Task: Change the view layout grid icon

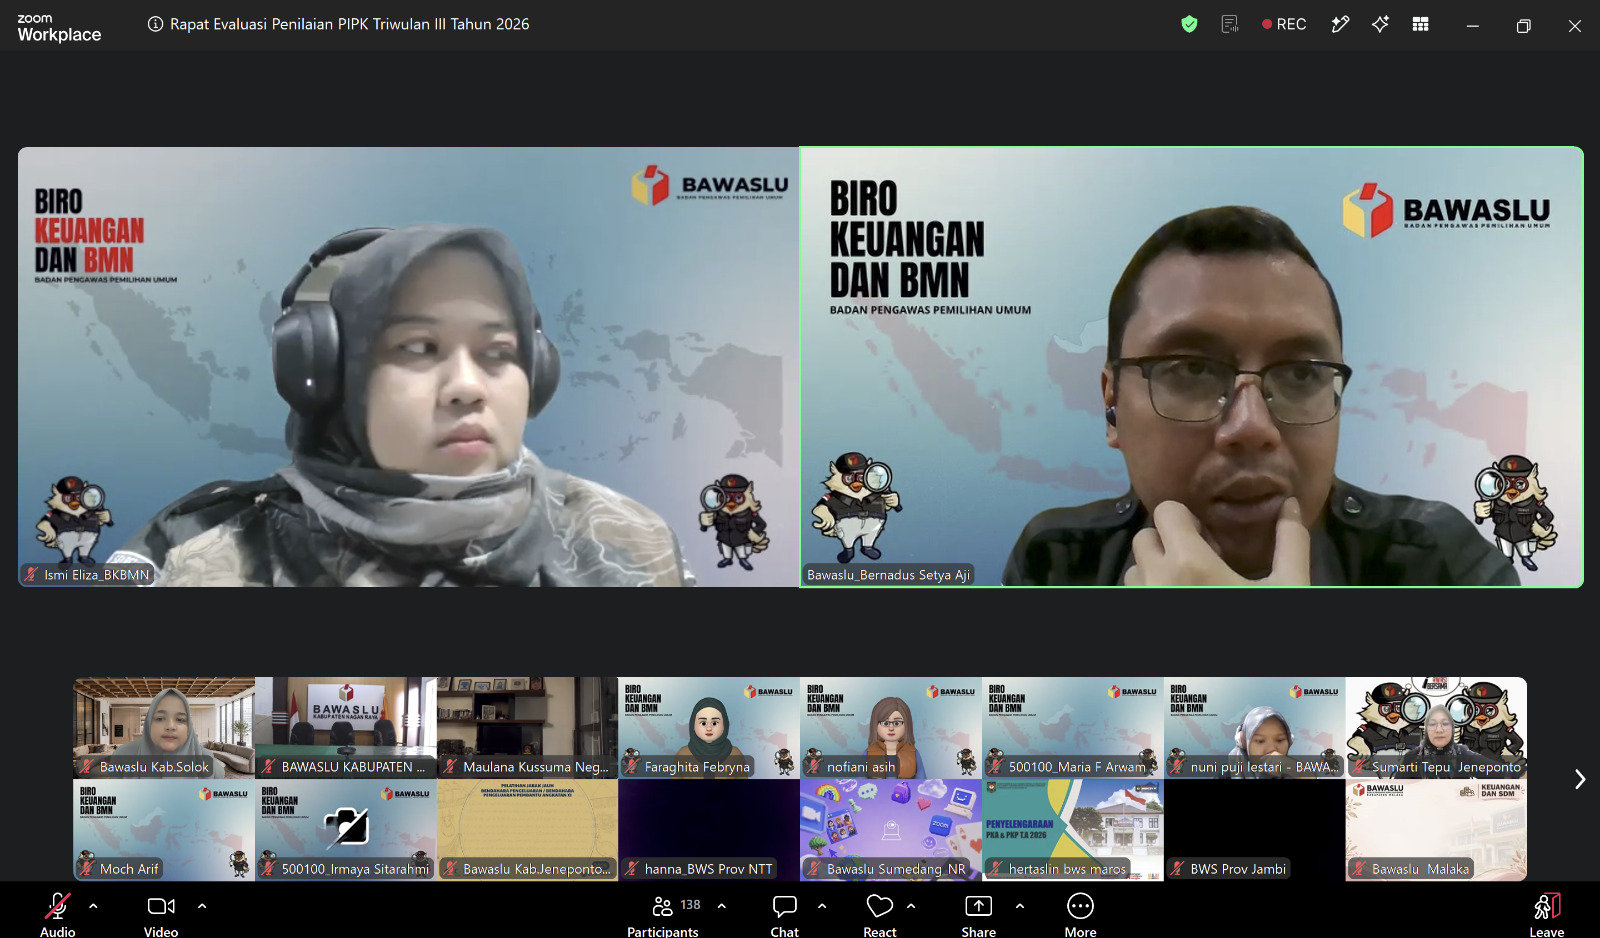Action: (1420, 24)
